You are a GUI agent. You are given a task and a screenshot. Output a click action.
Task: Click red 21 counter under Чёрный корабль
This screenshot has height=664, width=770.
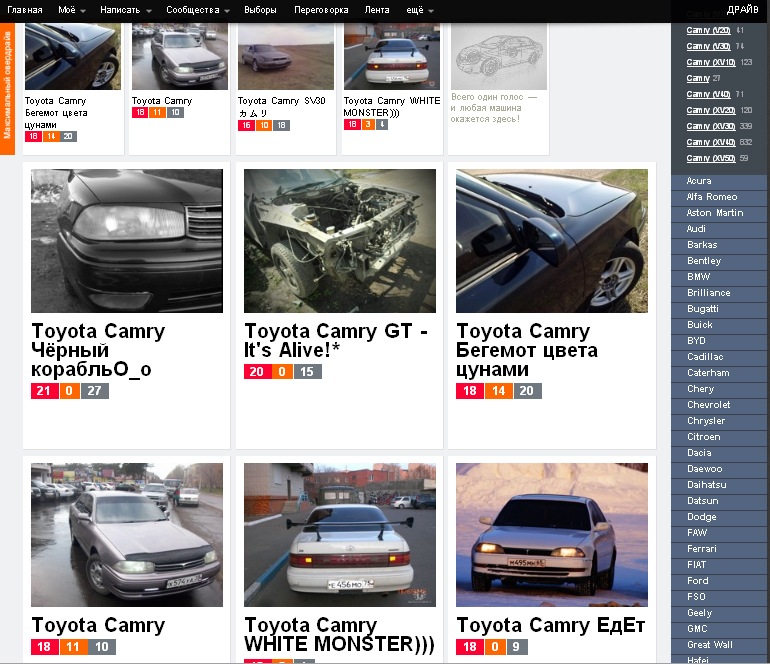(44, 391)
